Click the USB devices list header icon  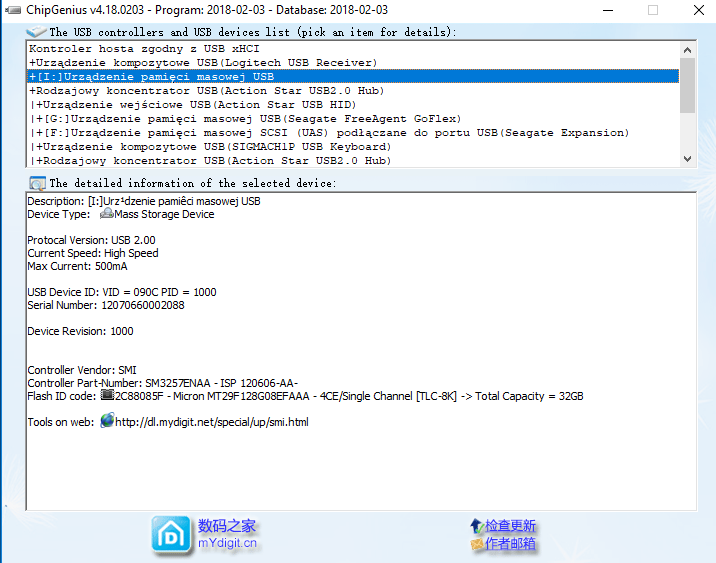tap(37, 32)
